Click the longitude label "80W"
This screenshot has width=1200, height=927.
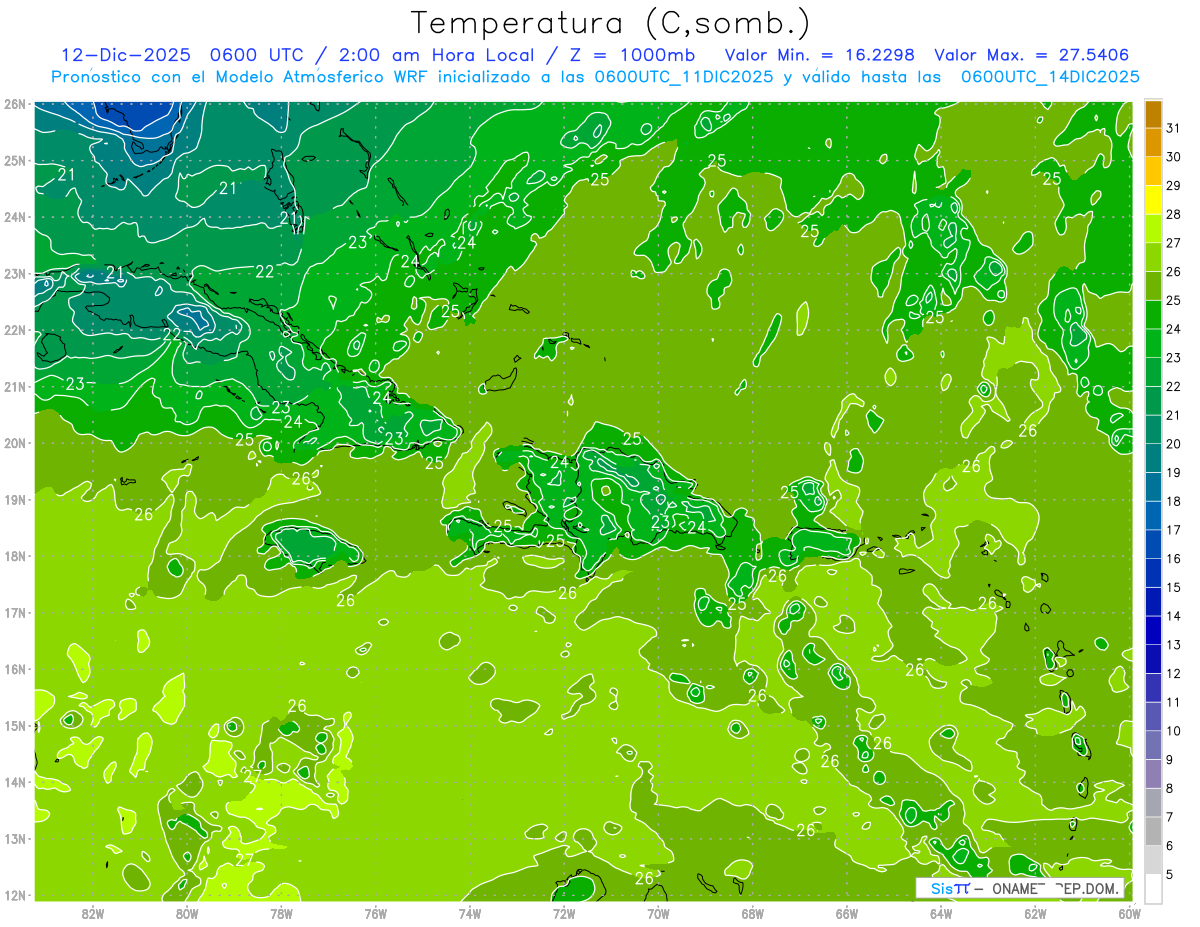(x=186, y=912)
